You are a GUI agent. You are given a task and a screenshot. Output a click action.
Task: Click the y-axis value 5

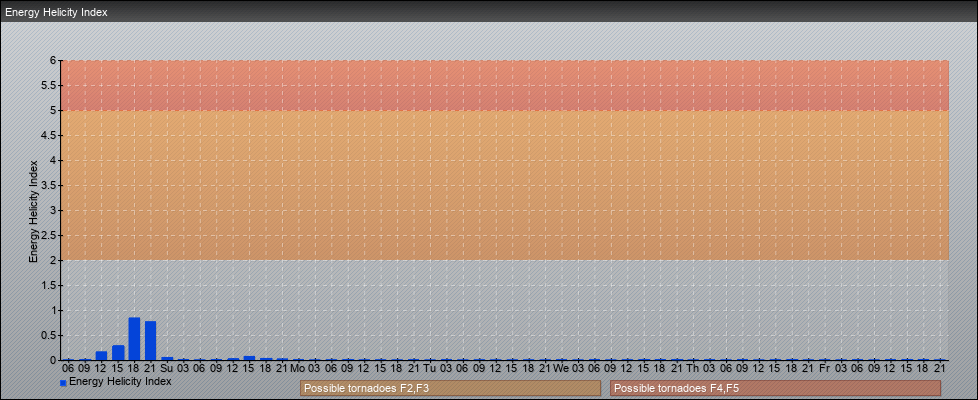[x=54, y=110]
